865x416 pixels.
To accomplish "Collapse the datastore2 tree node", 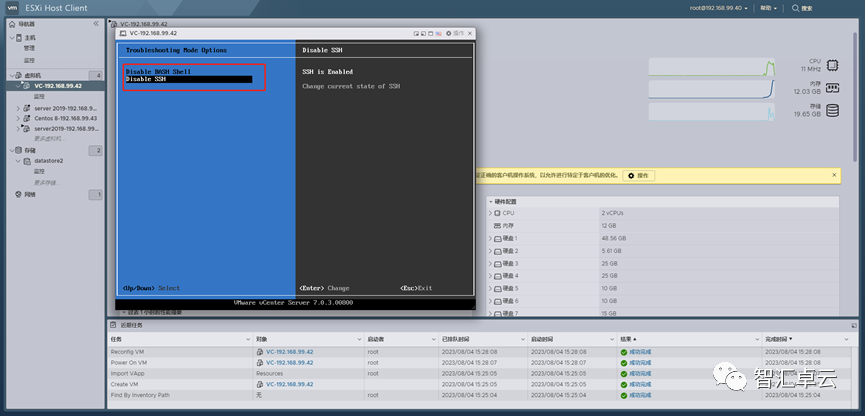I will pyautogui.click(x=18, y=161).
